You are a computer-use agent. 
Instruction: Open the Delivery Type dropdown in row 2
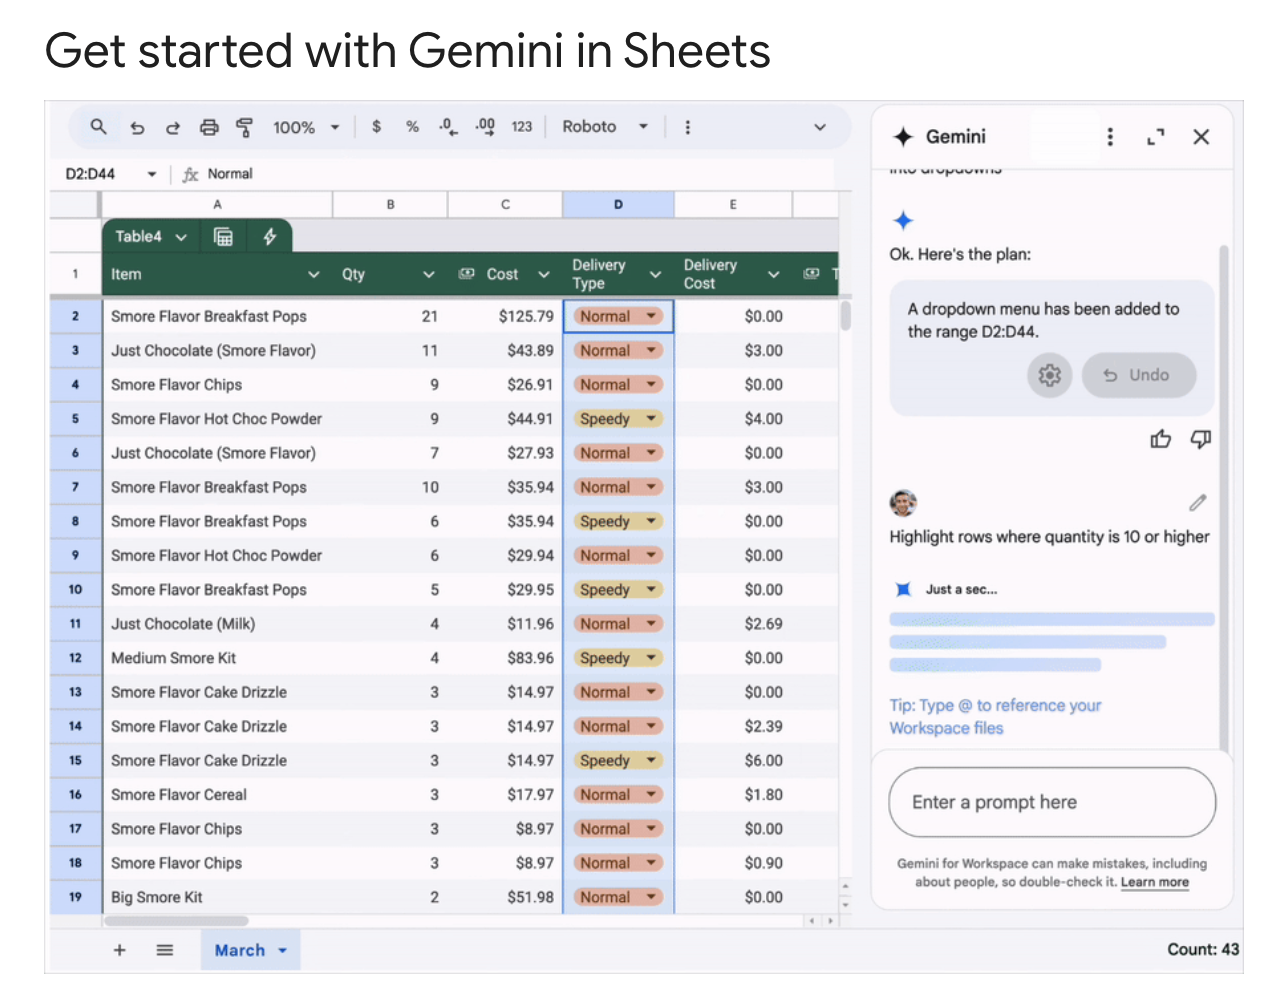point(652,316)
